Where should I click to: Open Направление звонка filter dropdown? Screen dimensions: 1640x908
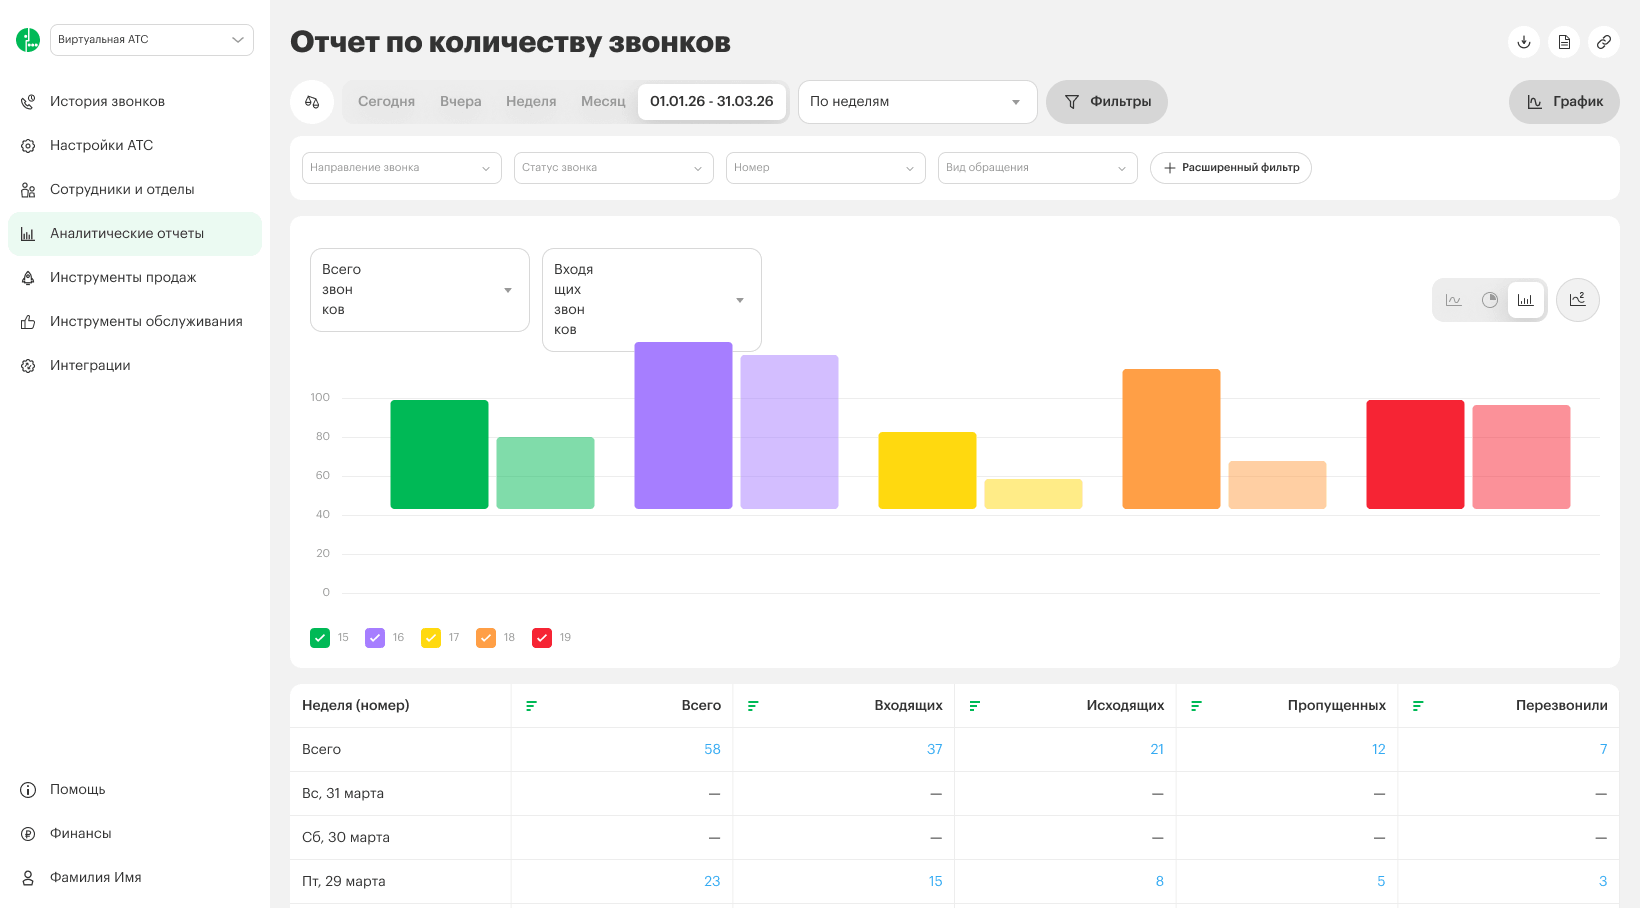pos(402,168)
